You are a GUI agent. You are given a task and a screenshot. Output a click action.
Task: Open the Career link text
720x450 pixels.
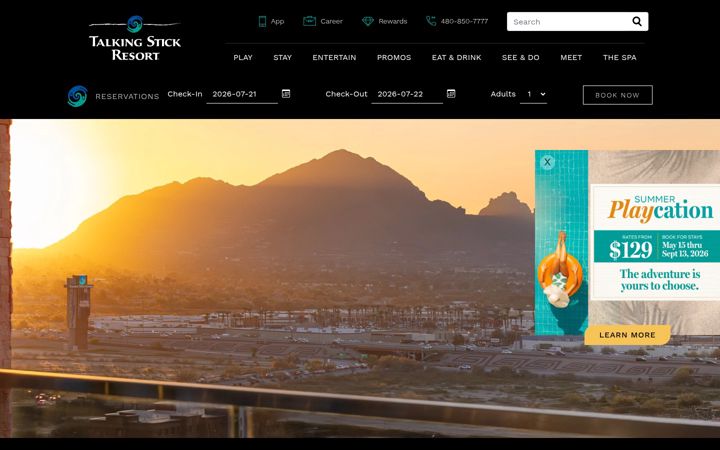[x=332, y=22]
